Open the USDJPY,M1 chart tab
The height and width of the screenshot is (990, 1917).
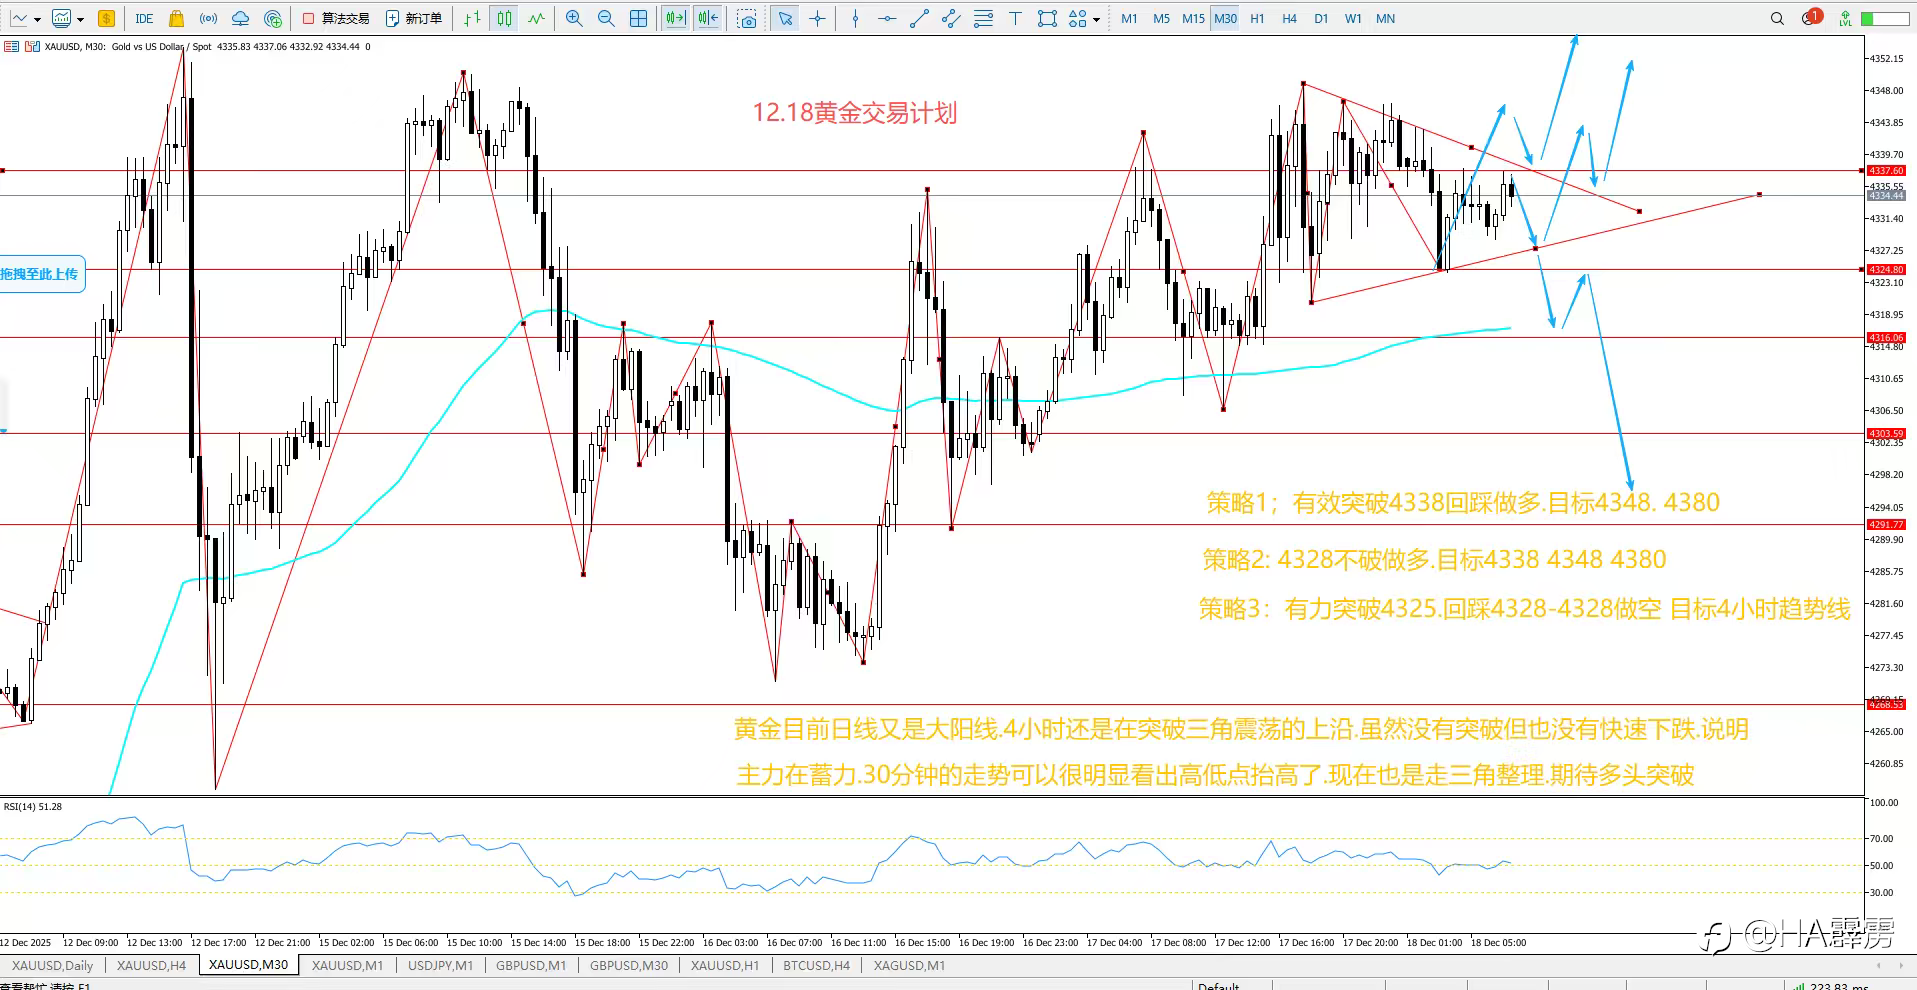440,965
